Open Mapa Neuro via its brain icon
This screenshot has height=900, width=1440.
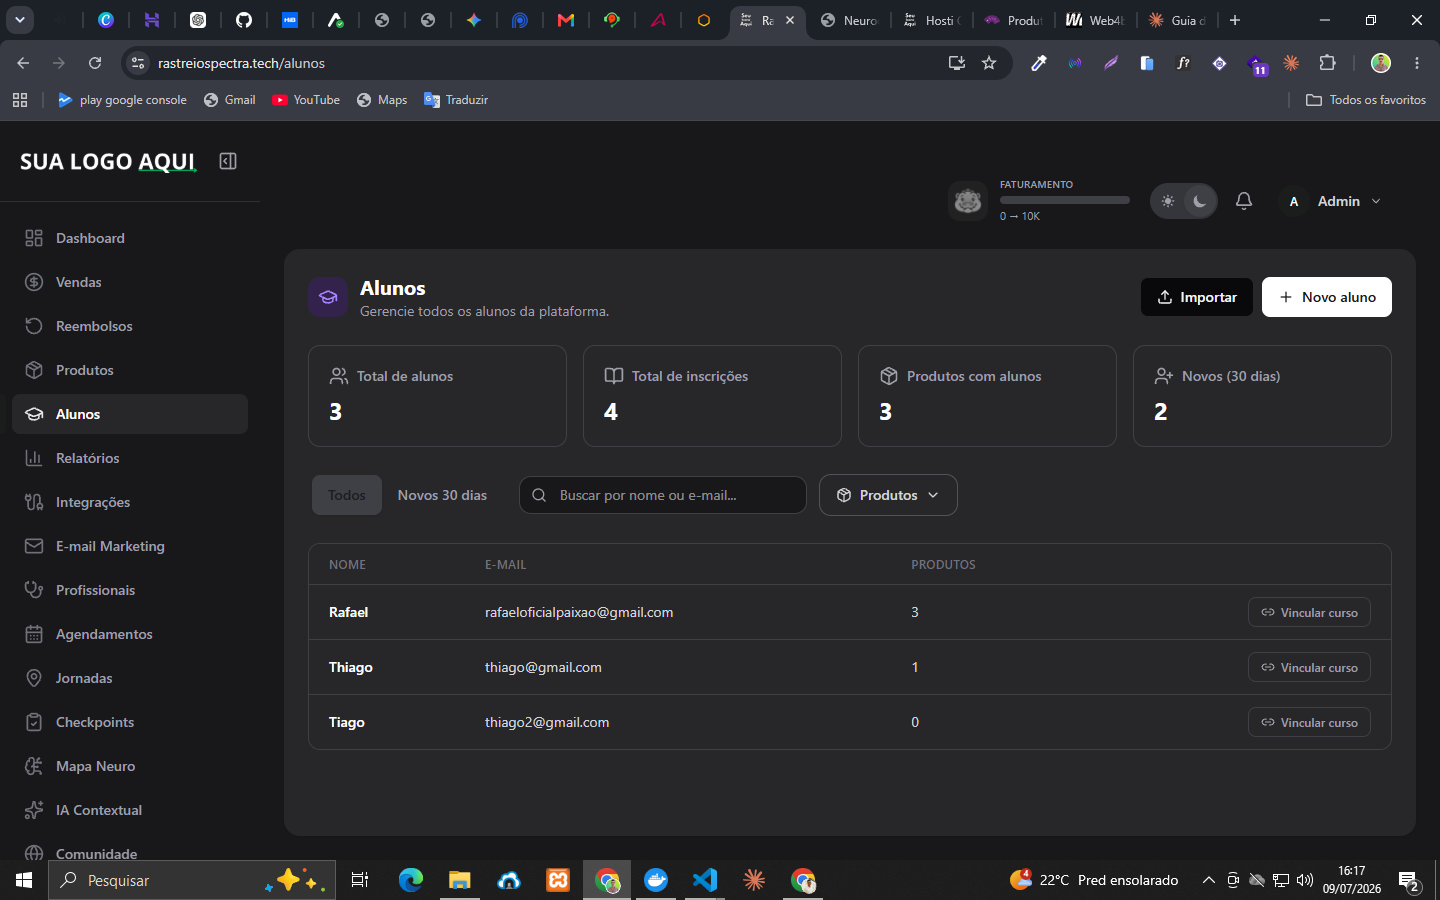(34, 766)
